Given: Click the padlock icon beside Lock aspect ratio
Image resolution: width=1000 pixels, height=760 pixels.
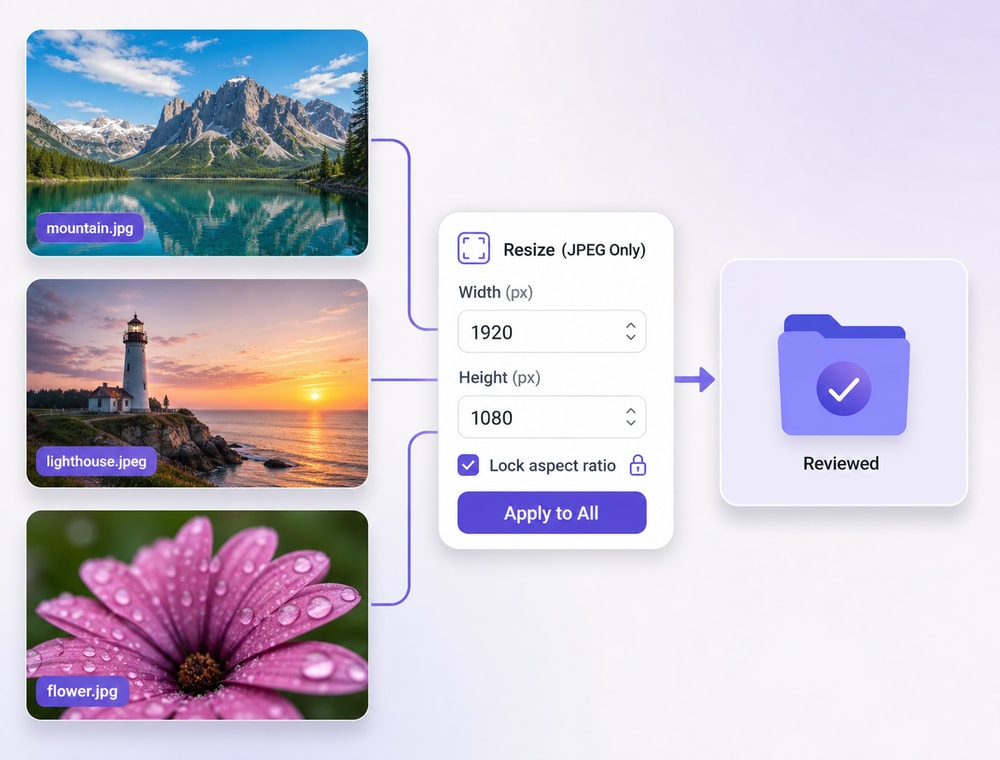Looking at the screenshot, I should click(638, 465).
